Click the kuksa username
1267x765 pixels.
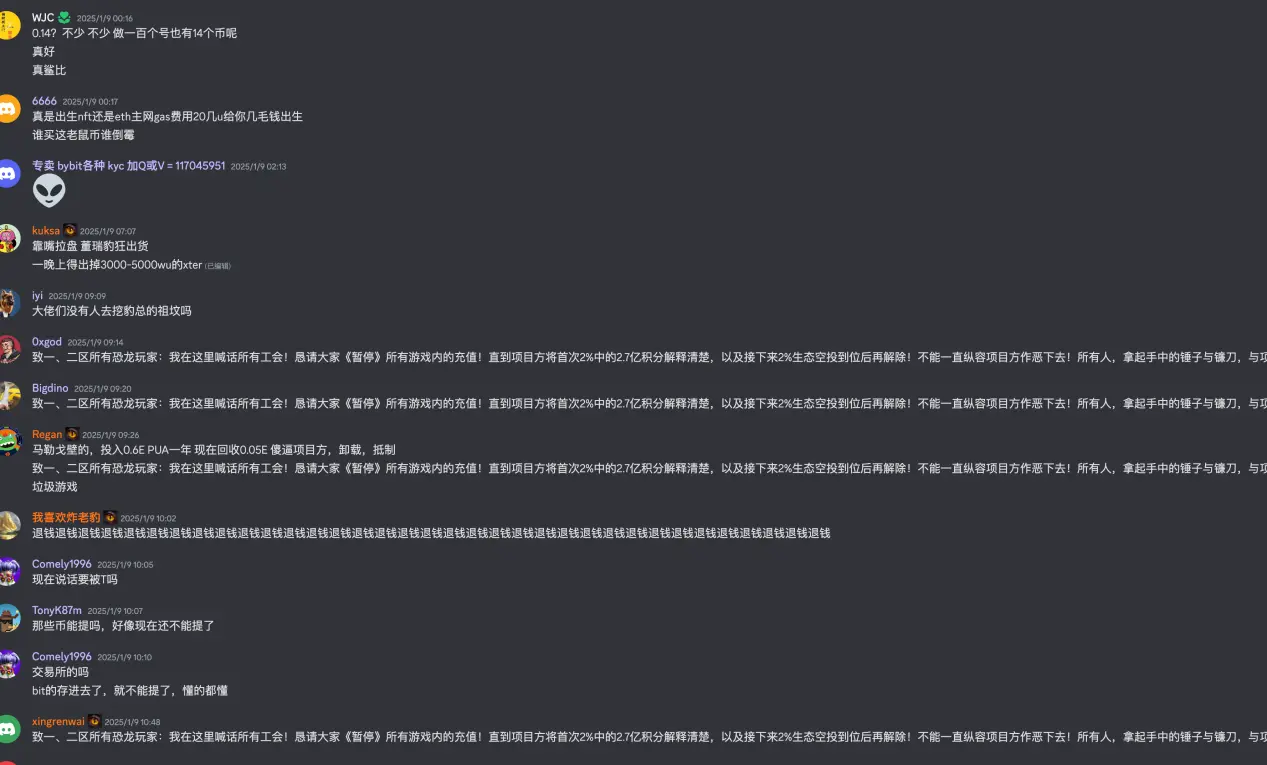tap(45, 231)
